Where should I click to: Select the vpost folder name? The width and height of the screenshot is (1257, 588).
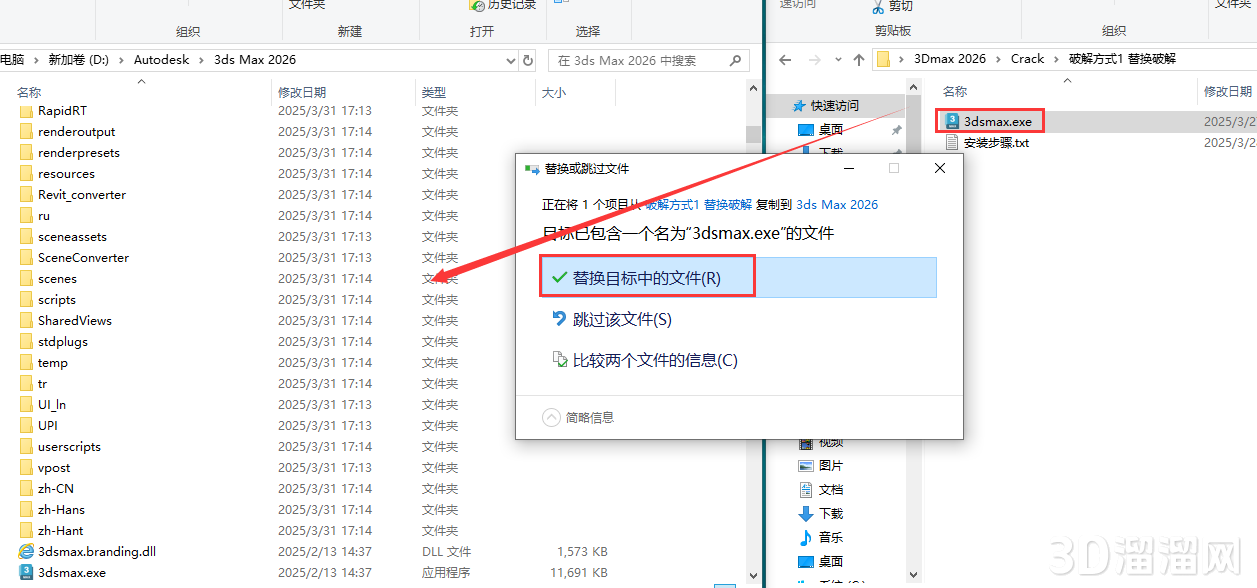54,468
